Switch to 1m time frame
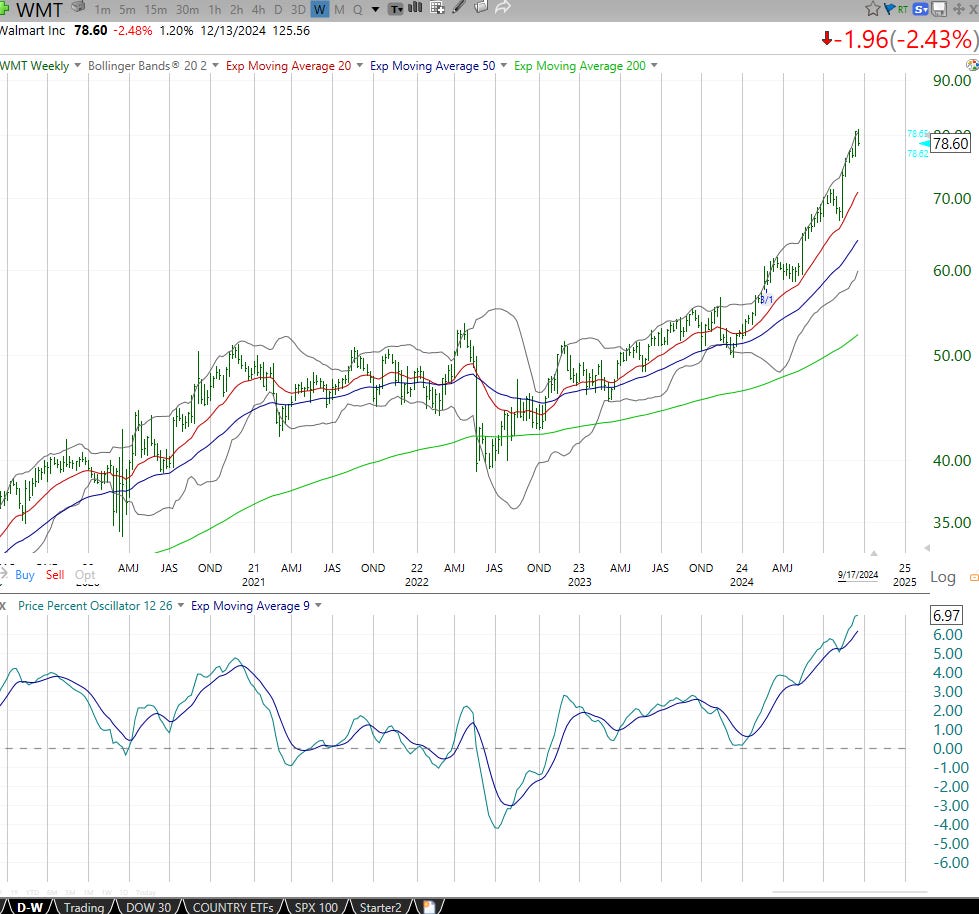This screenshot has width=979, height=914. tap(102, 9)
